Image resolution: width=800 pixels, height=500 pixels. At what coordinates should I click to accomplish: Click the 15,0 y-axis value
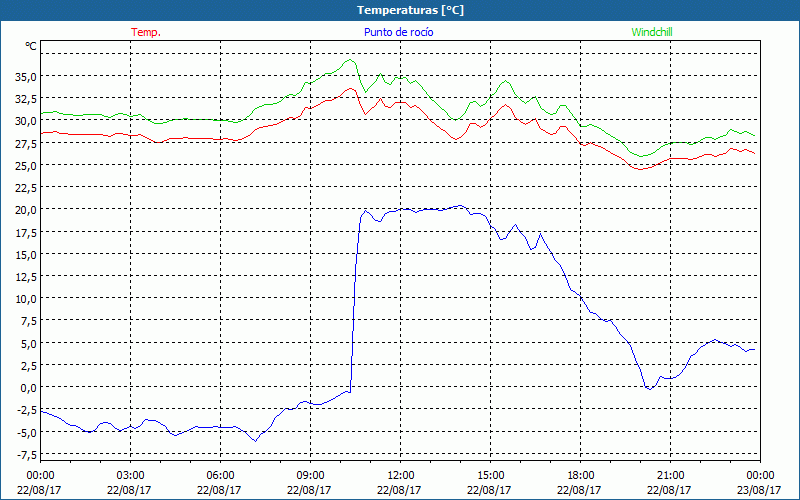coord(27,254)
